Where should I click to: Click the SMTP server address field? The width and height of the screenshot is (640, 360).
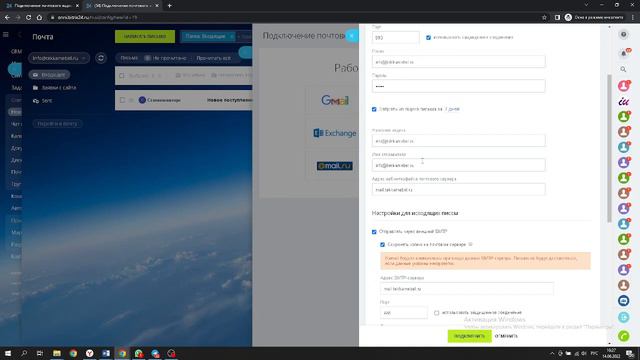coord(467,289)
